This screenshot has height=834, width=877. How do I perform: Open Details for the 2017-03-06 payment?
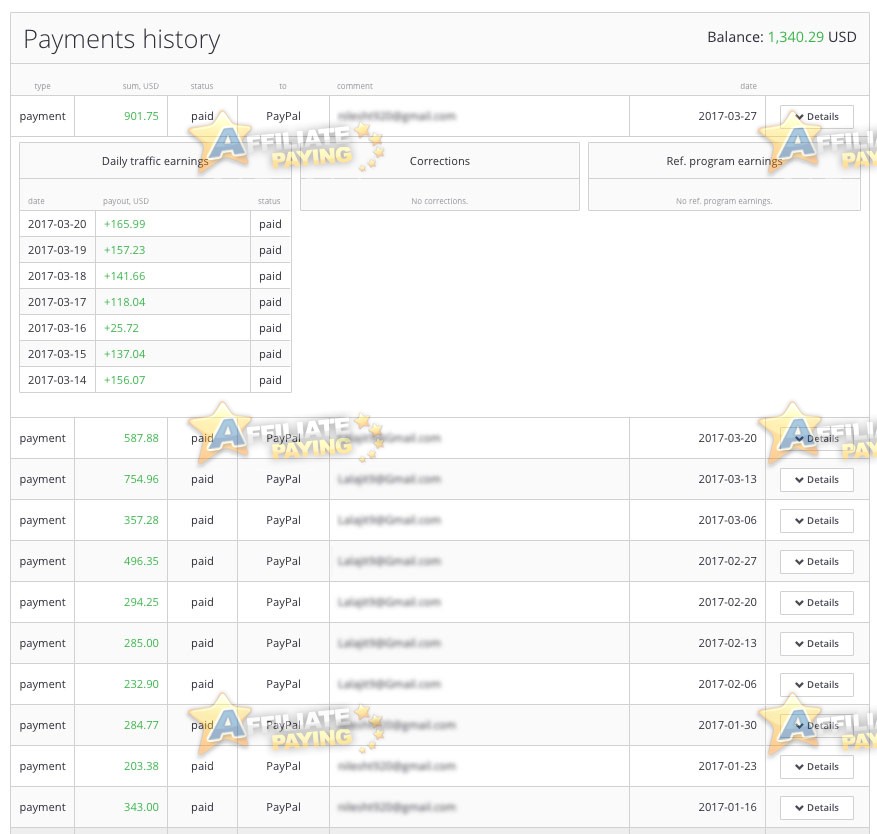(817, 520)
